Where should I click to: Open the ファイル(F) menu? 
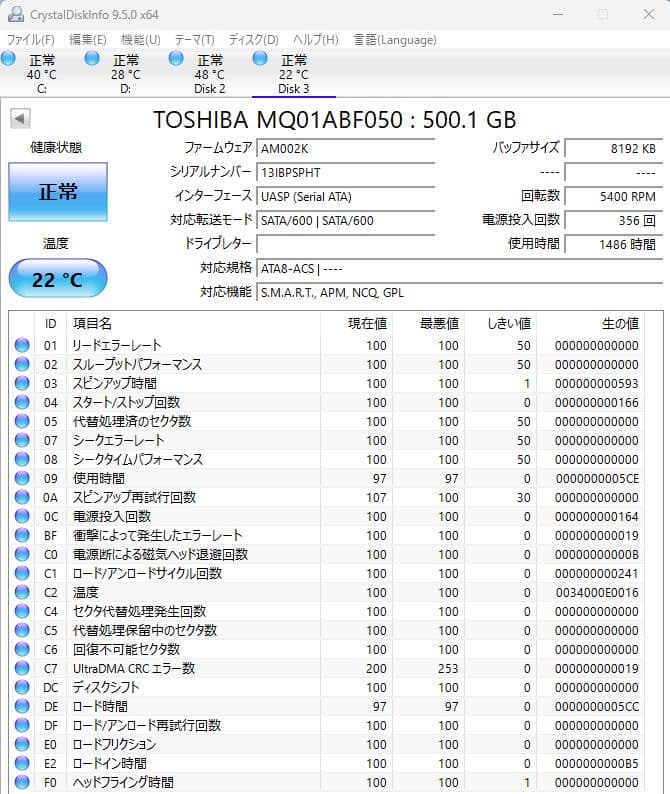[30, 39]
